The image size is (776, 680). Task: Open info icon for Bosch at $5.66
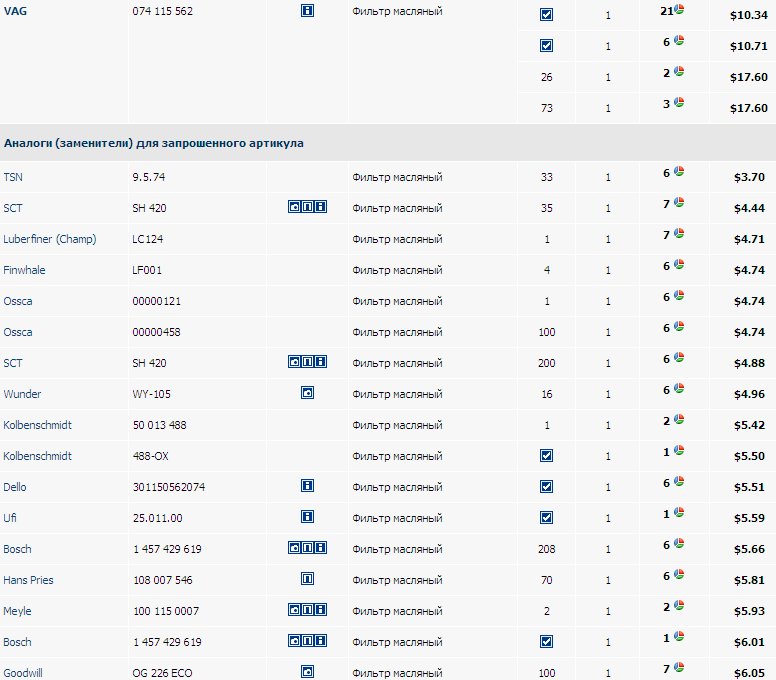tap(320, 548)
